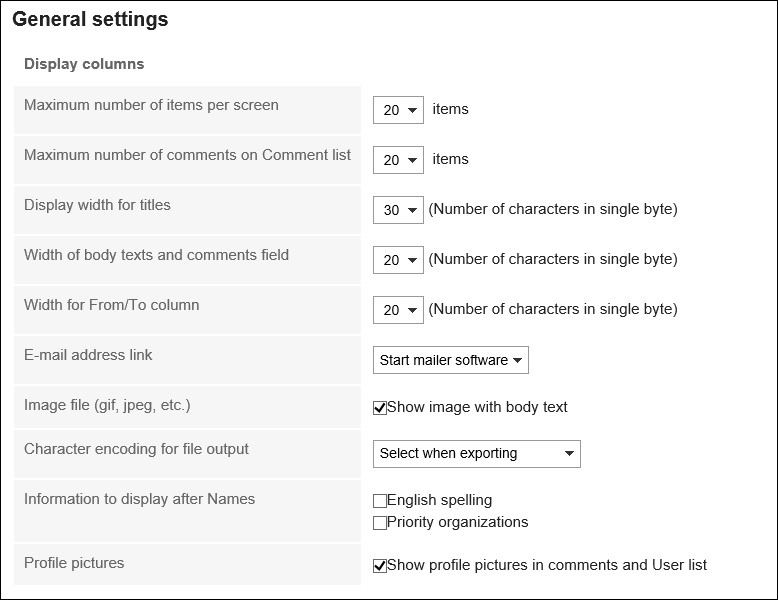This screenshot has width=778, height=600.
Task: Expand the 'Select when exporting' encoding dropdown
Action: (x=476, y=453)
